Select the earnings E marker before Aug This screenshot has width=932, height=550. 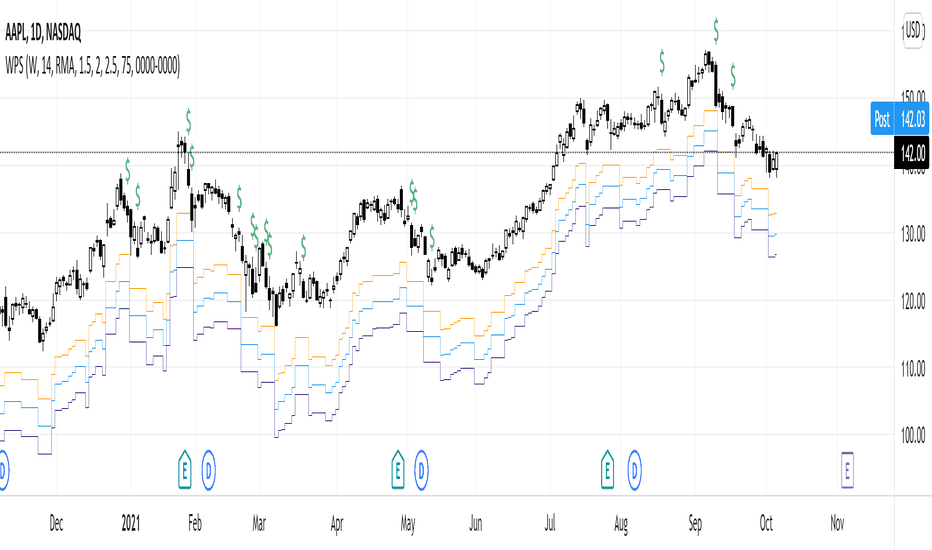pyautogui.click(x=607, y=470)
